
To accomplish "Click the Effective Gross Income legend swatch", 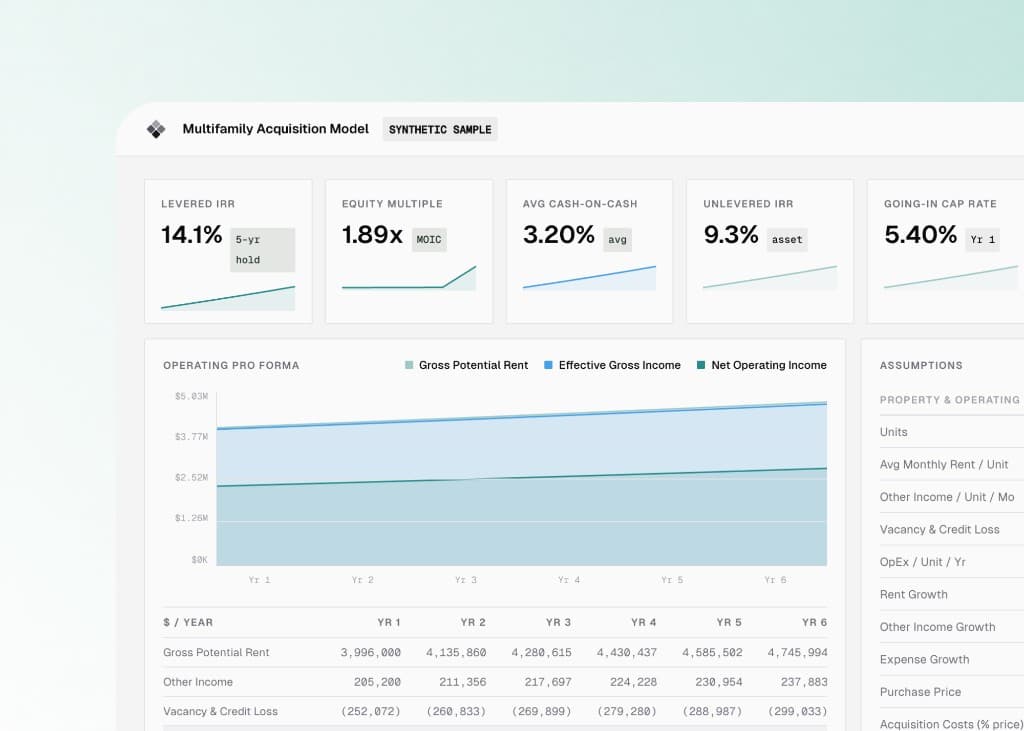I will coord(549,365).
